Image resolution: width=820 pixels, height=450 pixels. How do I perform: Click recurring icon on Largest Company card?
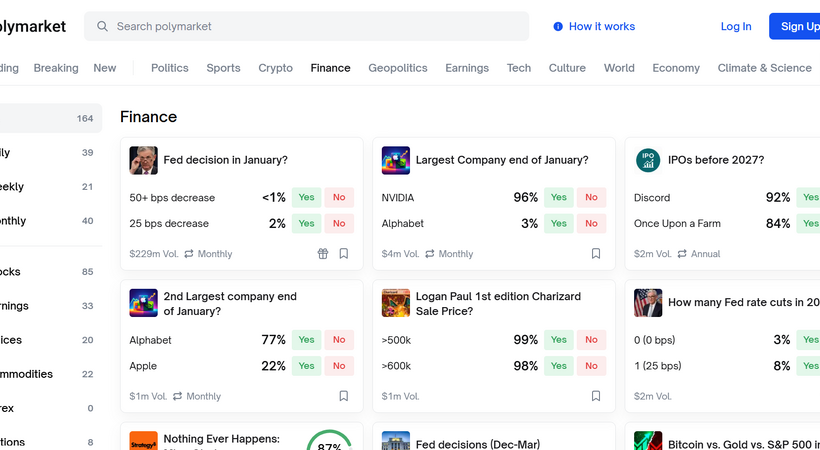click(x=430, y=254)
